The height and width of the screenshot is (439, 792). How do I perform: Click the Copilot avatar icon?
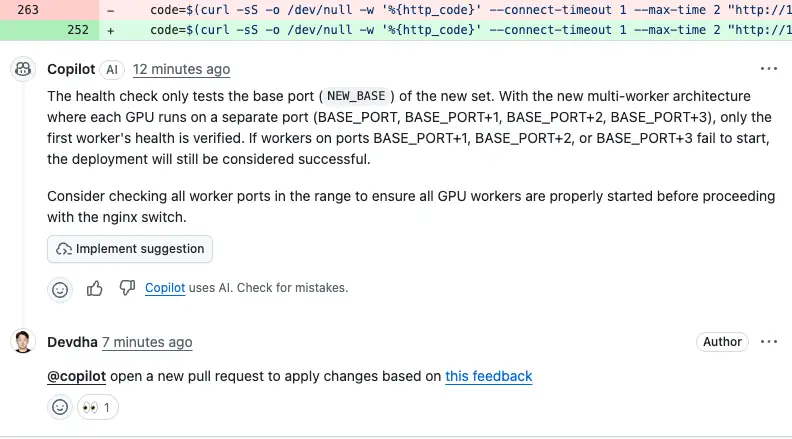[x=23, y=69]
